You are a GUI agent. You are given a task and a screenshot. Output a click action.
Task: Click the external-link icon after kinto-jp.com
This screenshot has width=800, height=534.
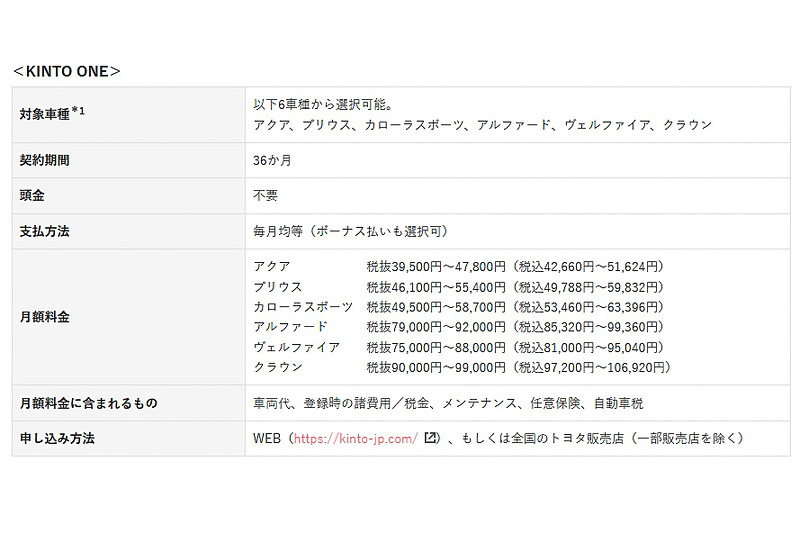tap(431, 438)
